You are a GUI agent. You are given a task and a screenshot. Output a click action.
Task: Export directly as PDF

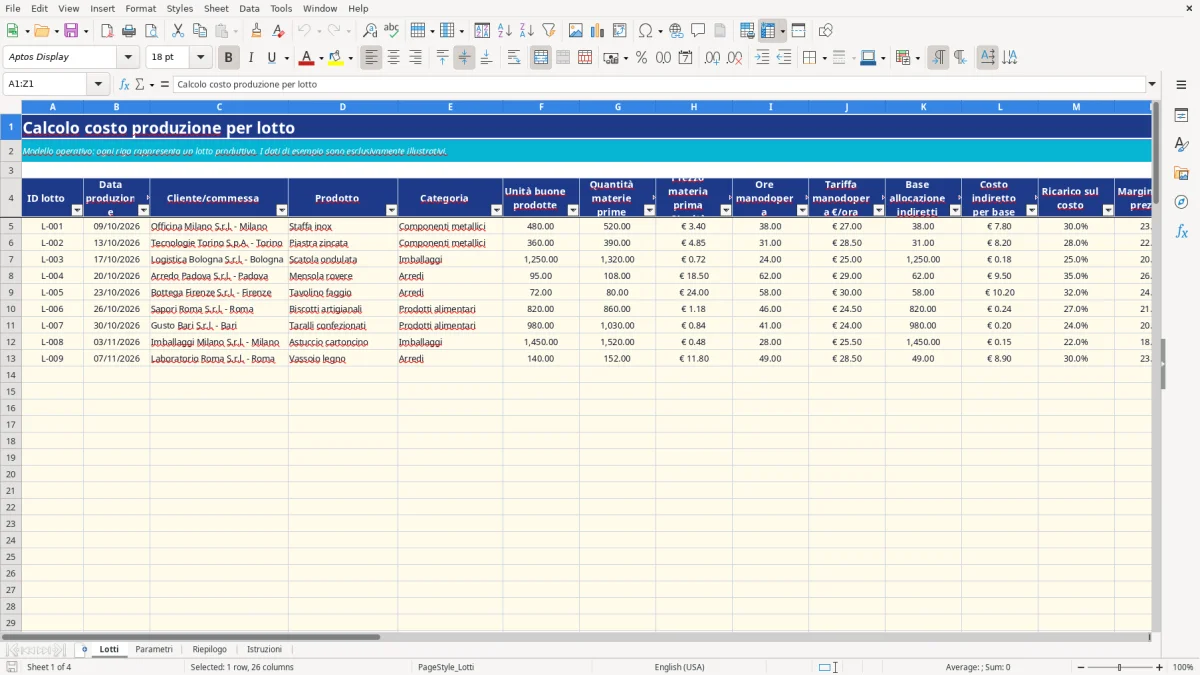[106, 31]
